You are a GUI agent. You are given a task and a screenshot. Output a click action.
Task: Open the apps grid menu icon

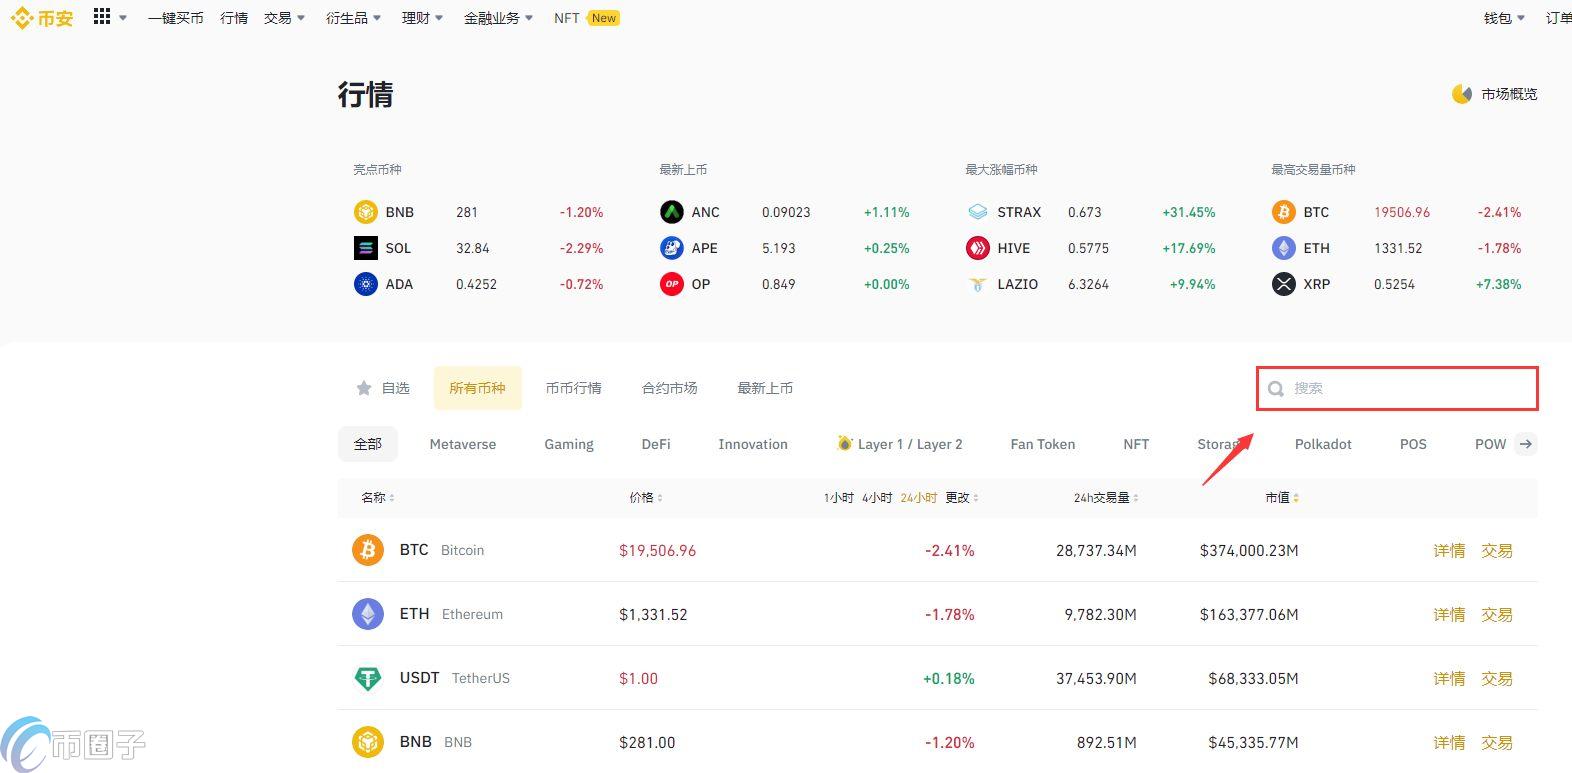(x=102, y=17)
